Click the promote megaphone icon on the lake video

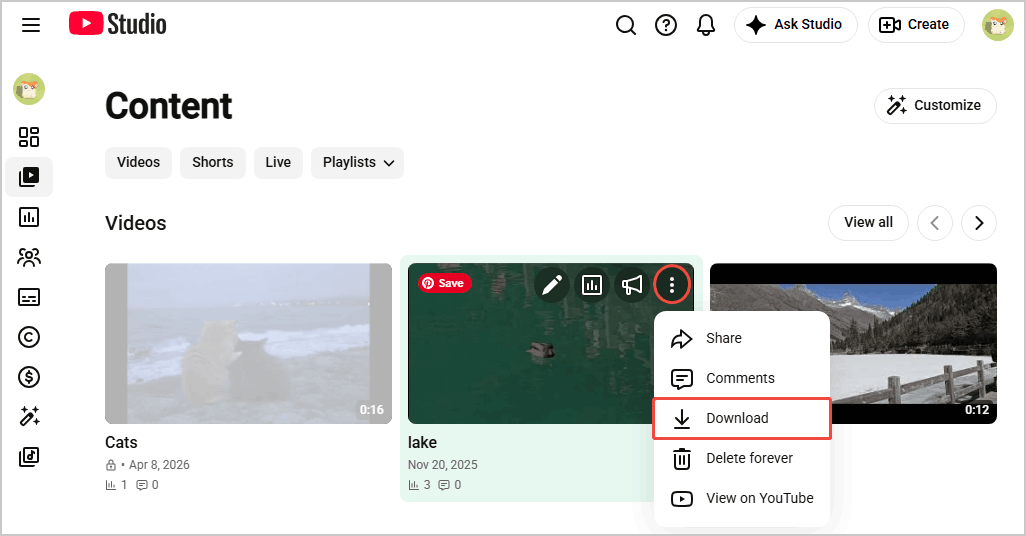(631, 285)
